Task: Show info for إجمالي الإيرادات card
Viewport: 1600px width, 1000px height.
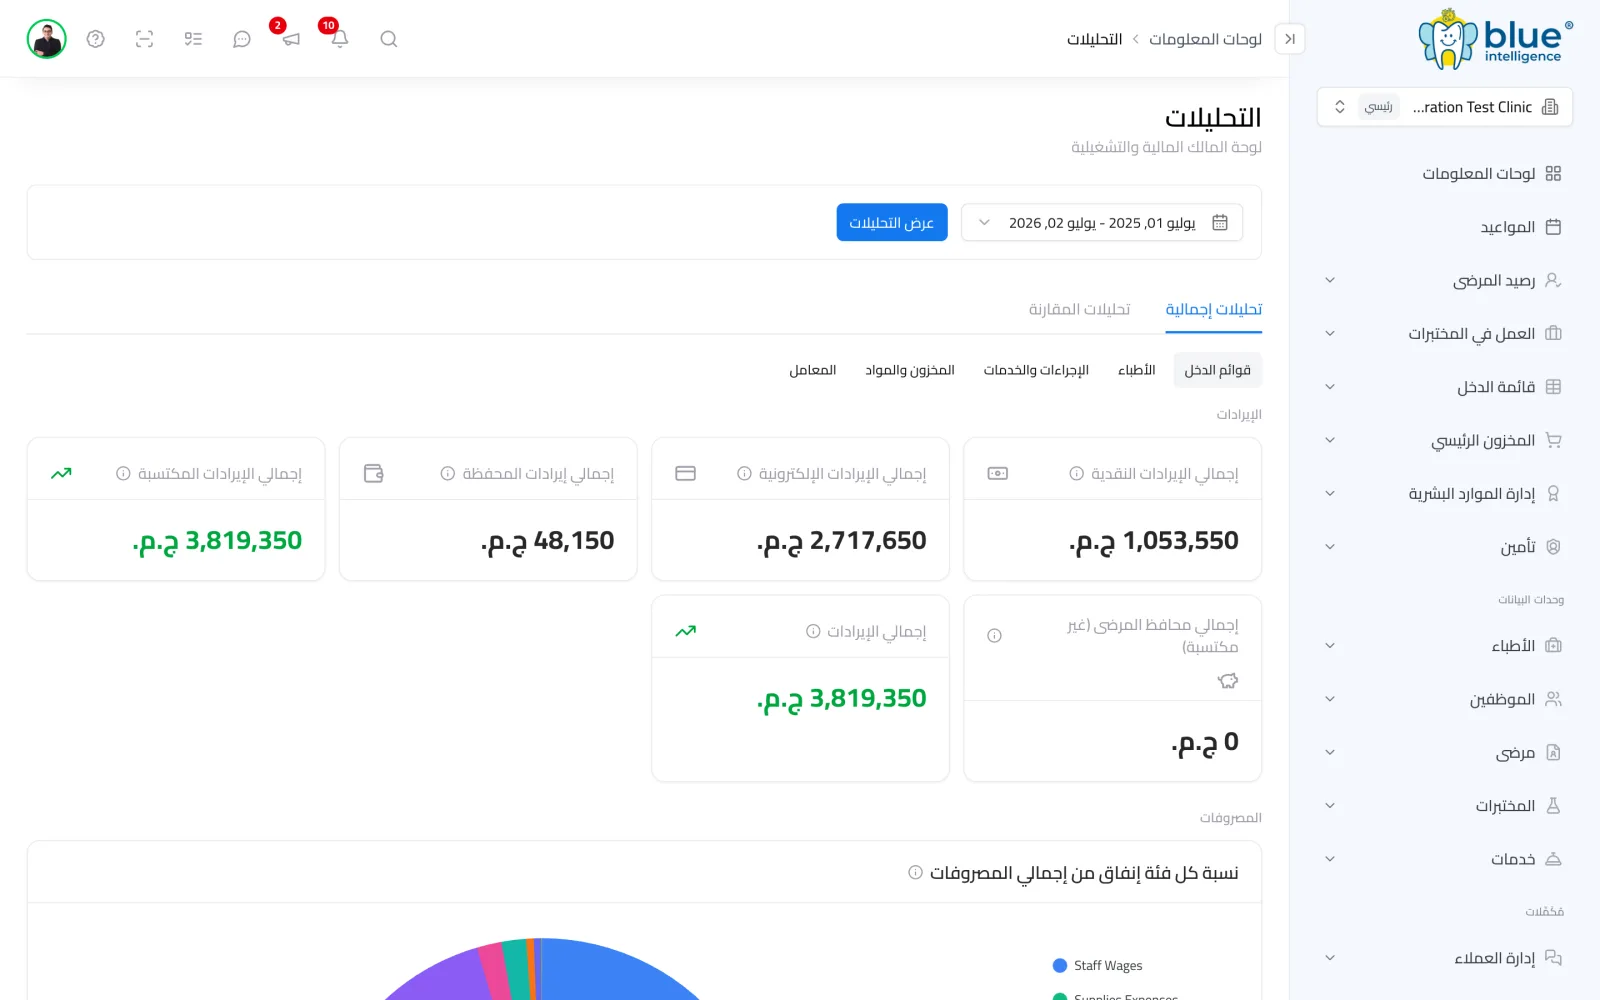Action: [x=813, y=632]
